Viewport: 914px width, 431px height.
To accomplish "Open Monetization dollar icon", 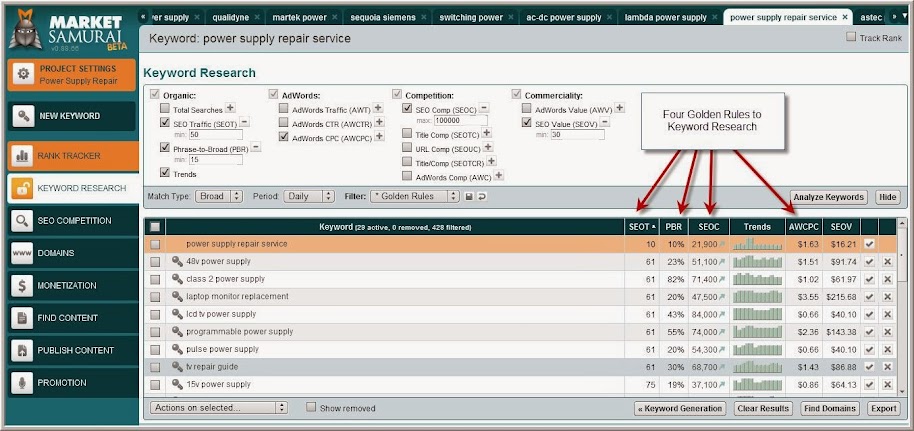I will pyautogui.click(x=22, y=286).
